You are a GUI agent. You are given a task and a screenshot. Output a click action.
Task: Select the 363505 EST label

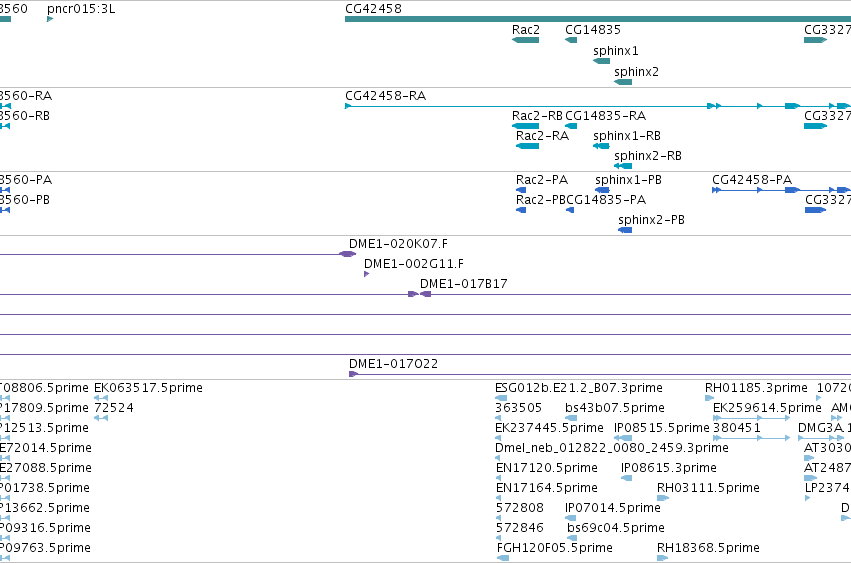(518, 408)
